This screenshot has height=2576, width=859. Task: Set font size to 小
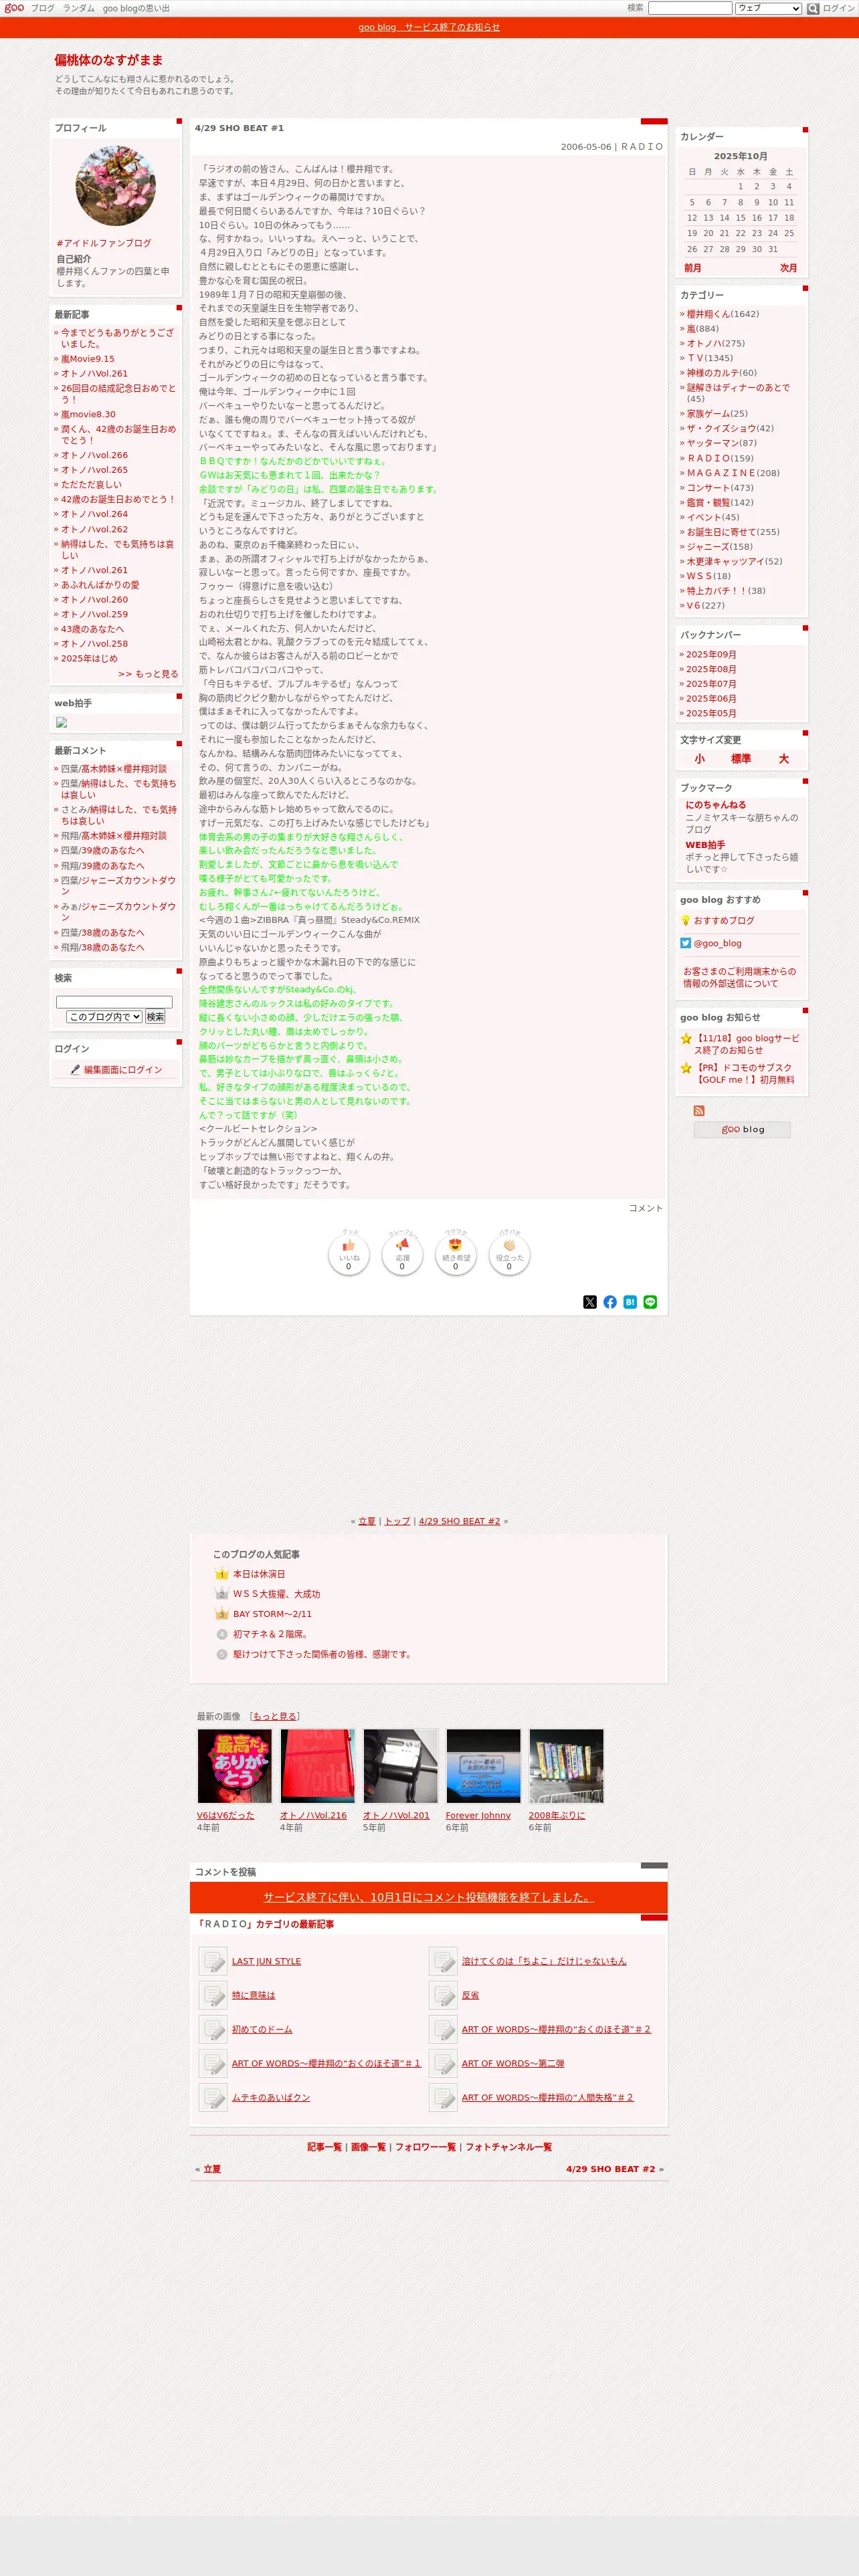699,759
